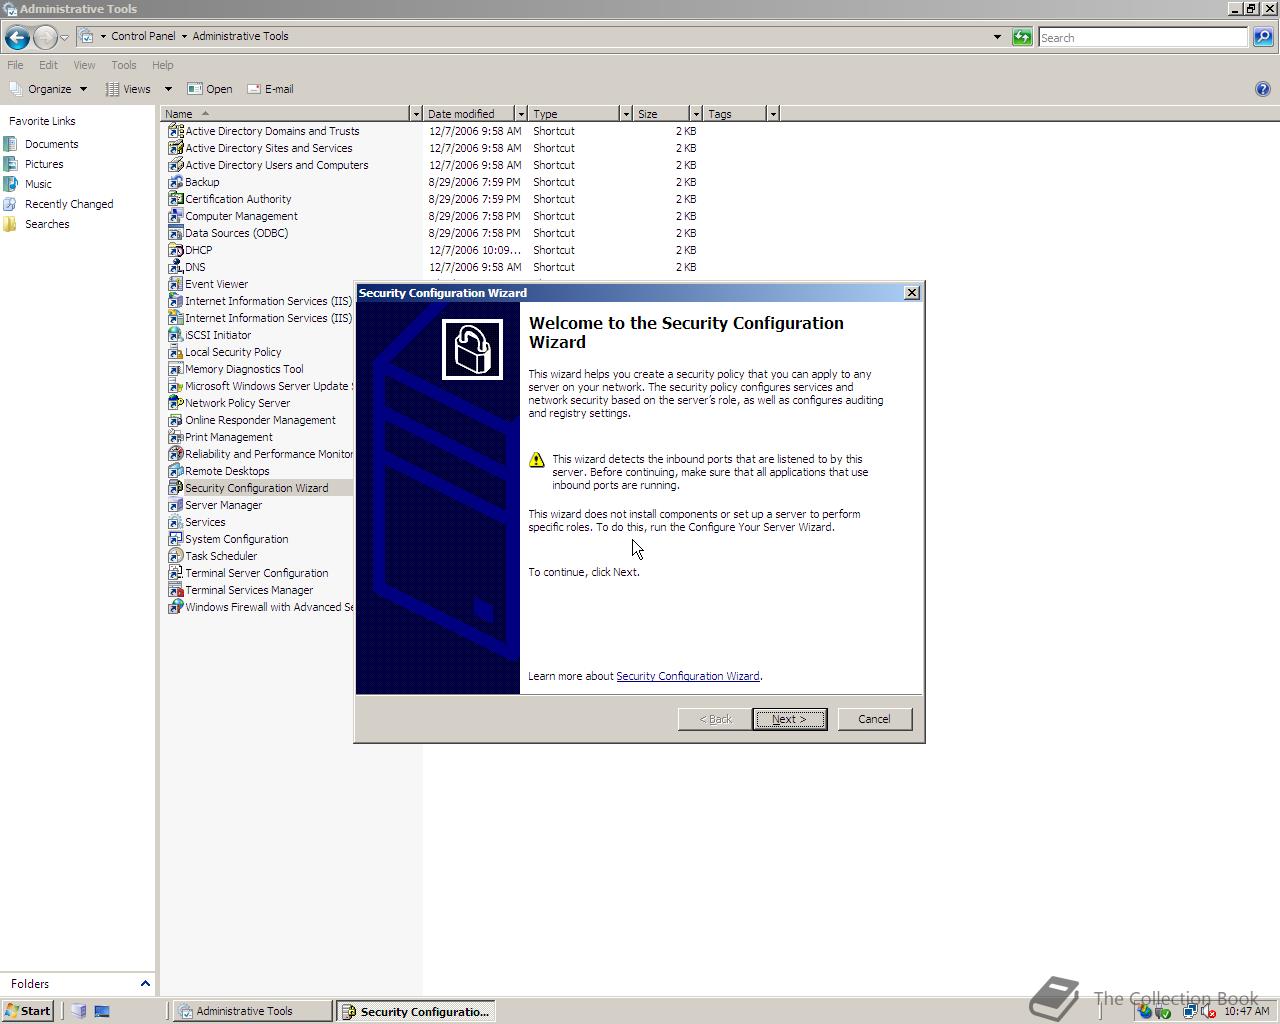This screenshot has height=1024, width=1280.
Task: Click the Next button in wizard
Action: [789, 719]
